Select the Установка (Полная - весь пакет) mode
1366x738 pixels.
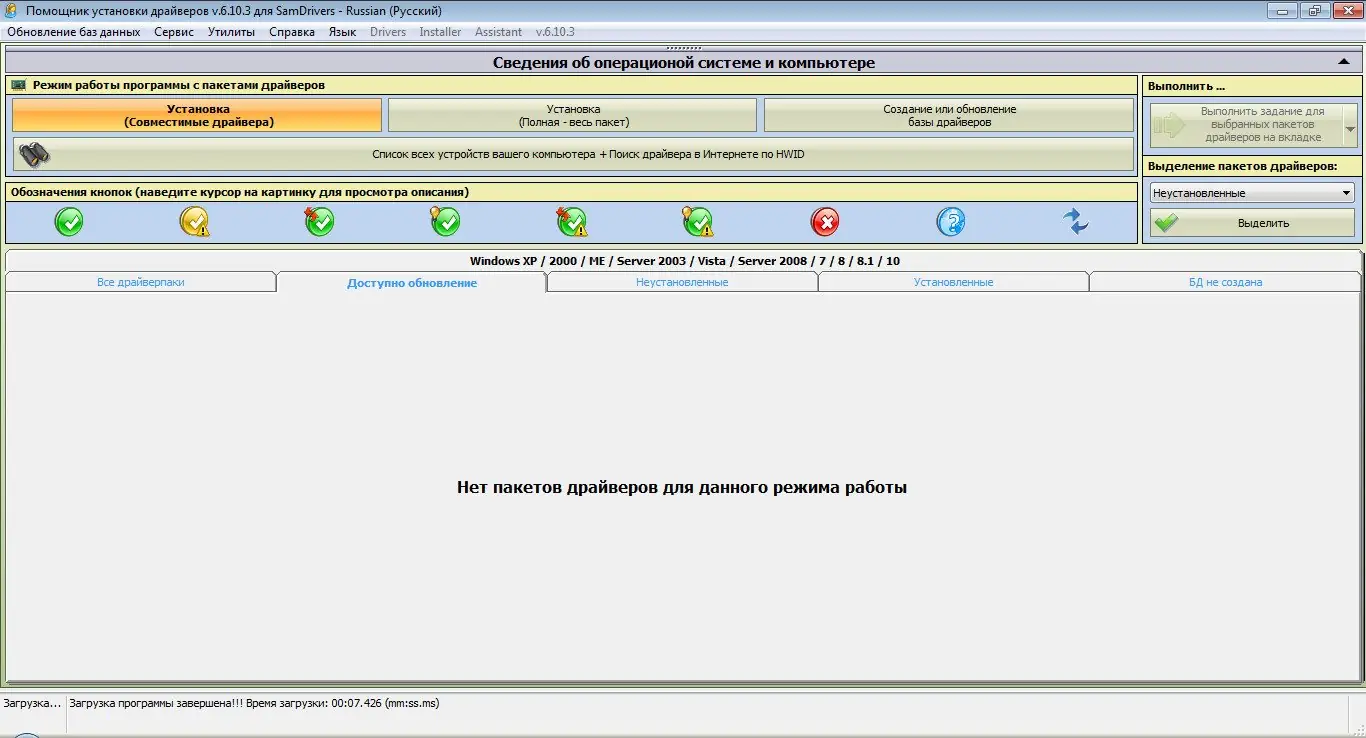coord(572,115)
